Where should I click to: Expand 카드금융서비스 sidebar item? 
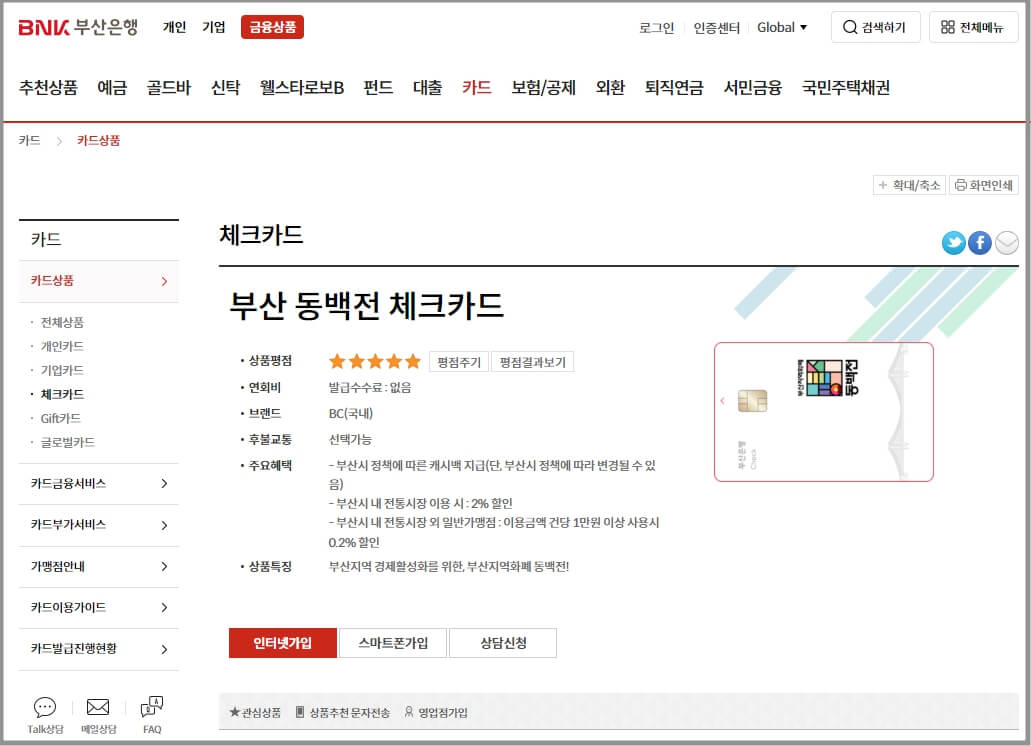(x=99, y=484)
